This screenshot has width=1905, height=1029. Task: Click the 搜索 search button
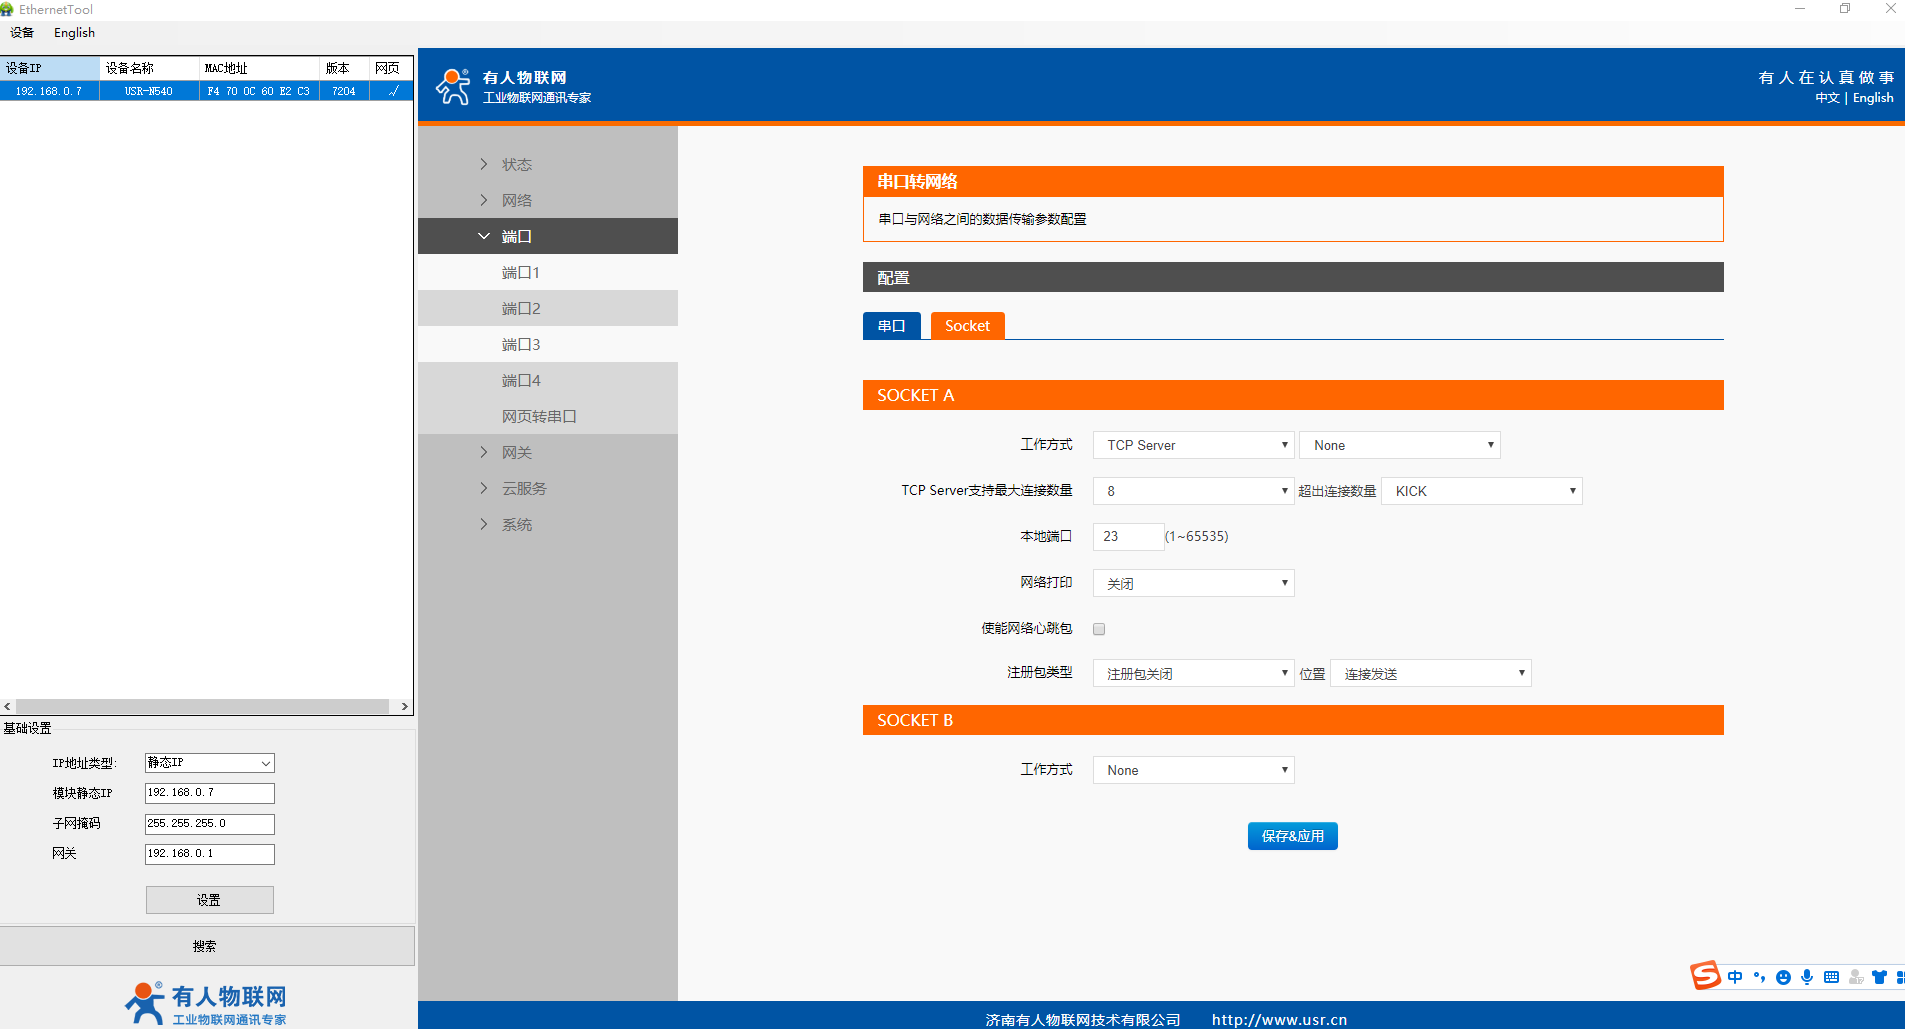(x=206, y=946)
